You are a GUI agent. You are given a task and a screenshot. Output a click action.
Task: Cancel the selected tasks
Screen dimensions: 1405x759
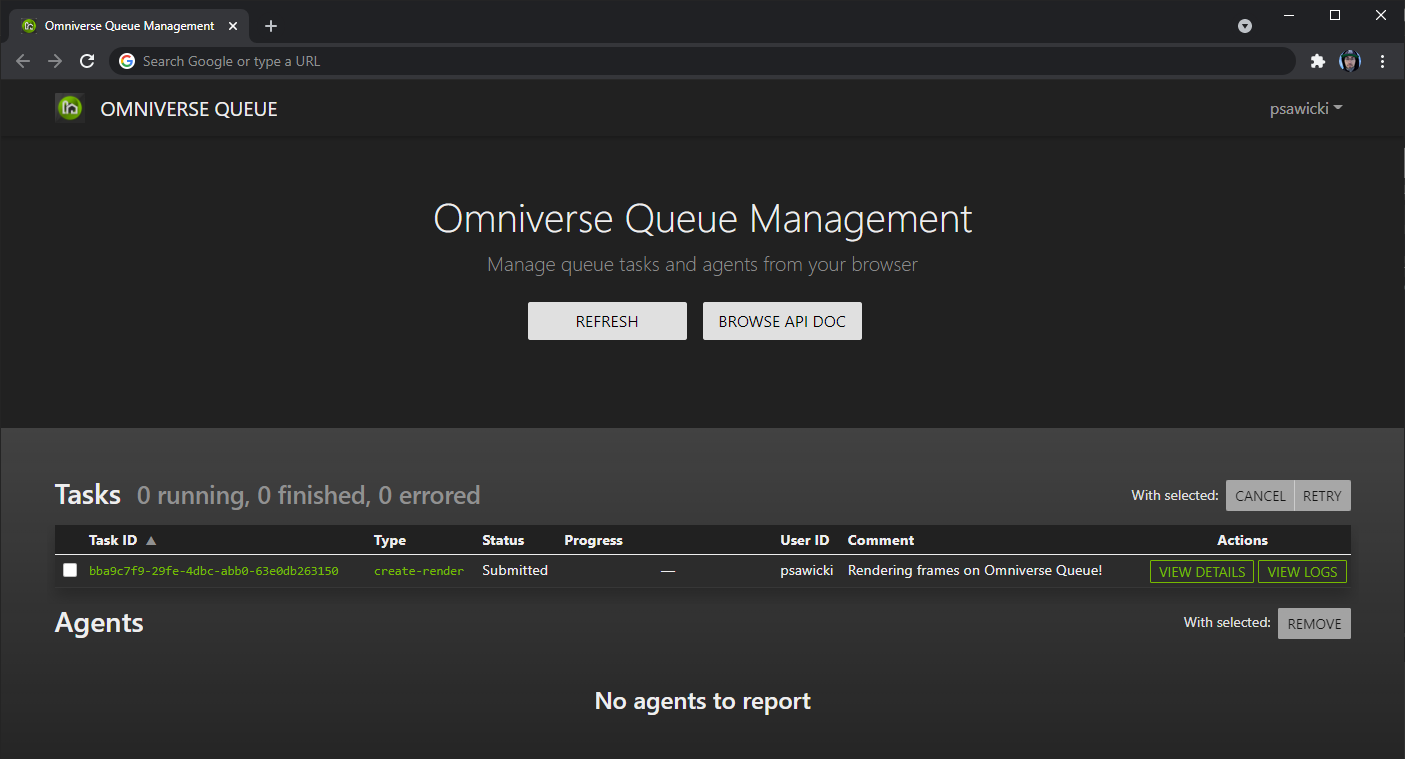pyautogui.click(x=1260, y=496)
